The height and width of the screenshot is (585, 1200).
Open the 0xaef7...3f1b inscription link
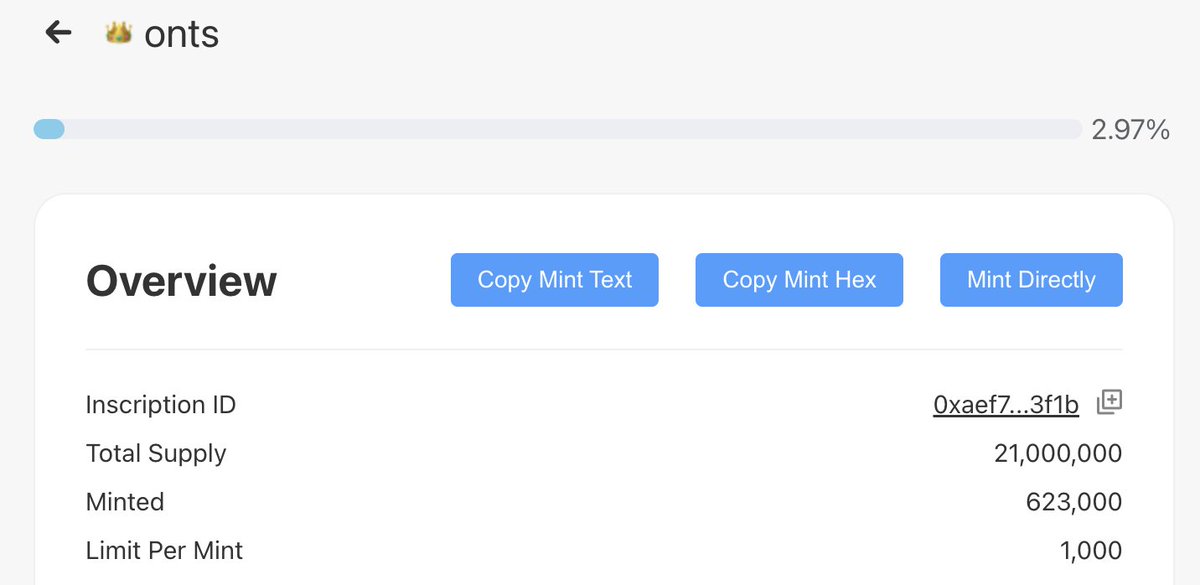1006,405
